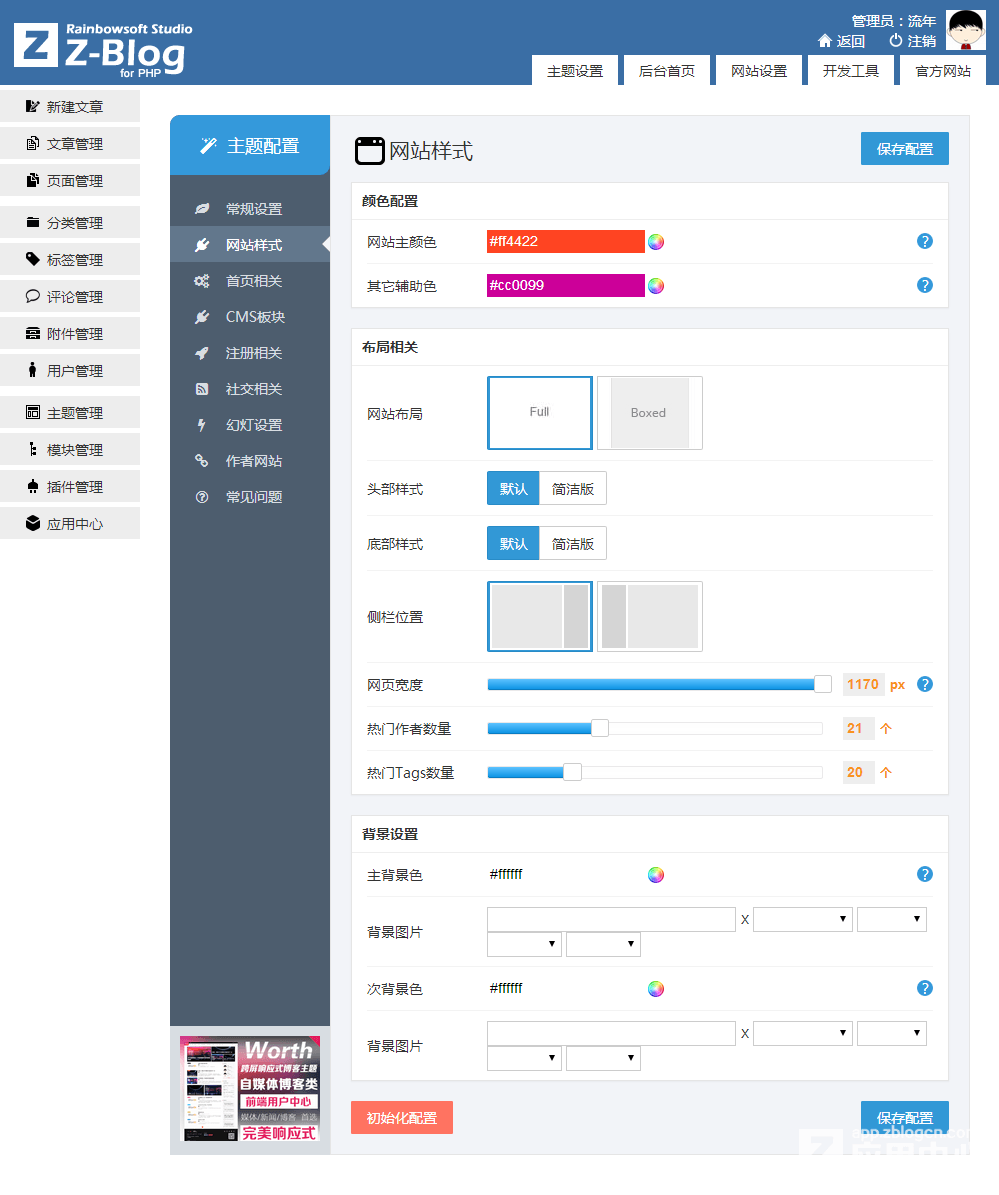
Task: Switch to 首页相关 settings tab
Action: coord(253,281)
